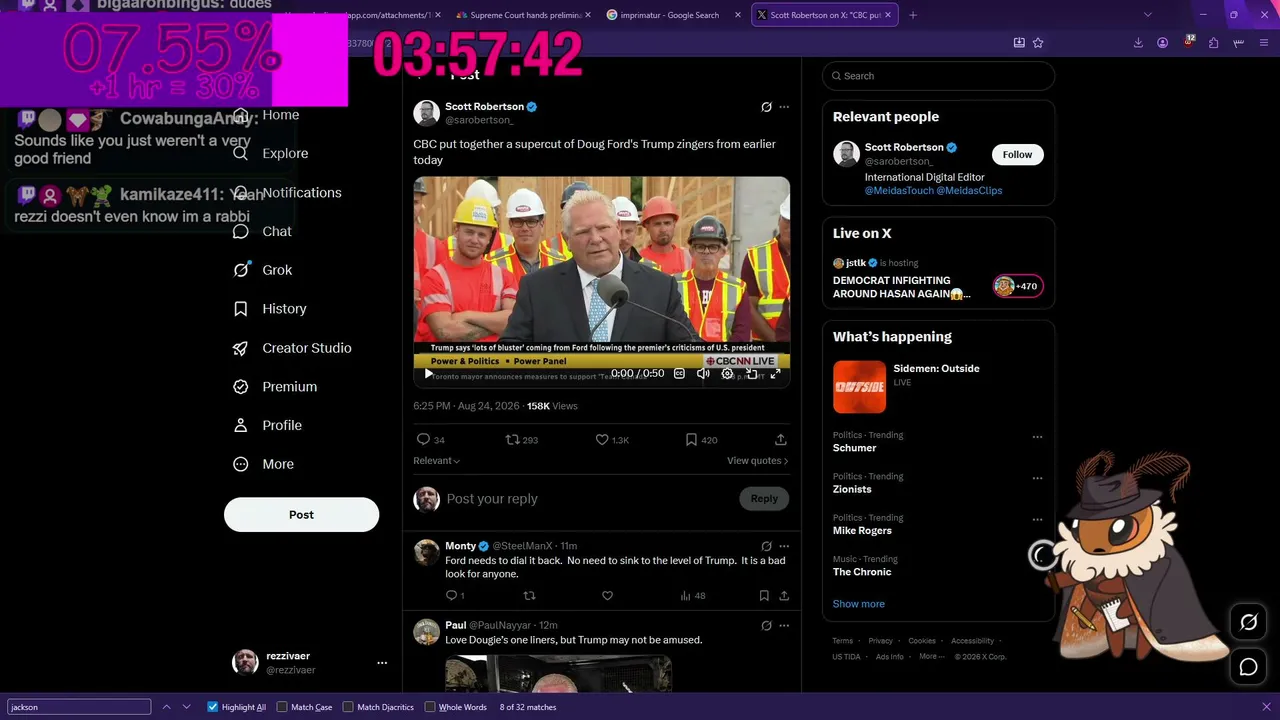The image size is (1280, 720).
Task: Like Monty's reply
Action: pos(607,596)
